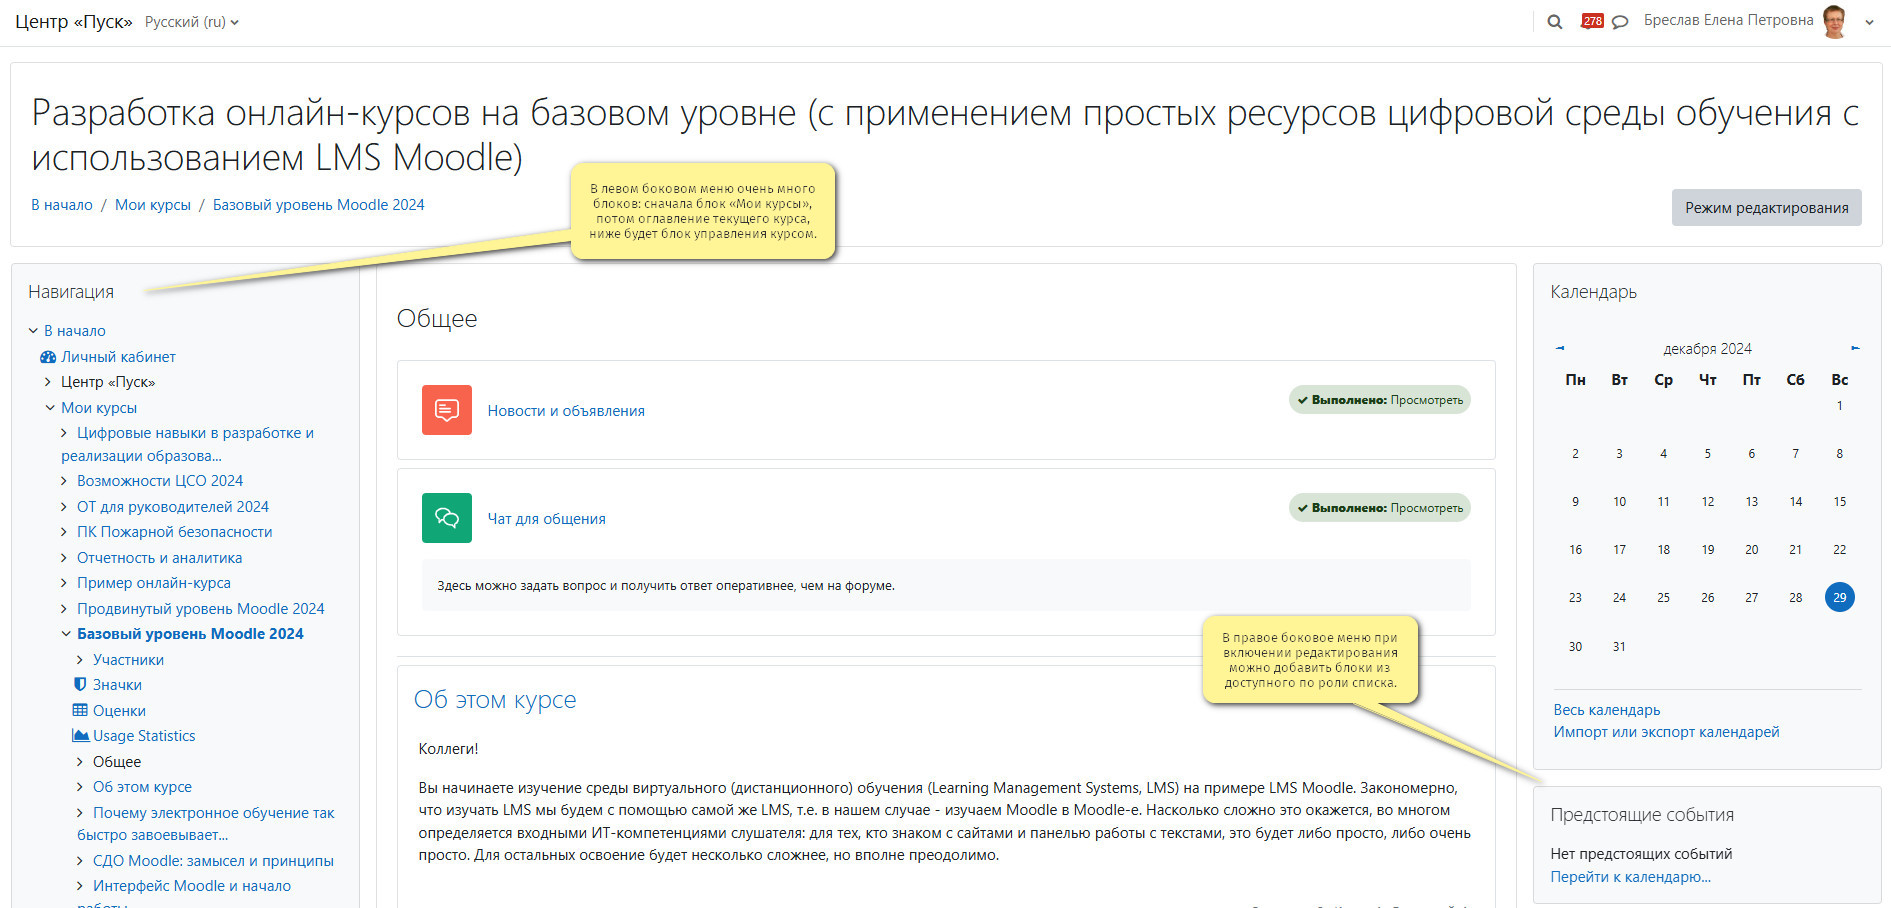Expand the Участники node
The height and width of the screenshot is (908, 1891).
tap(81, 660)
